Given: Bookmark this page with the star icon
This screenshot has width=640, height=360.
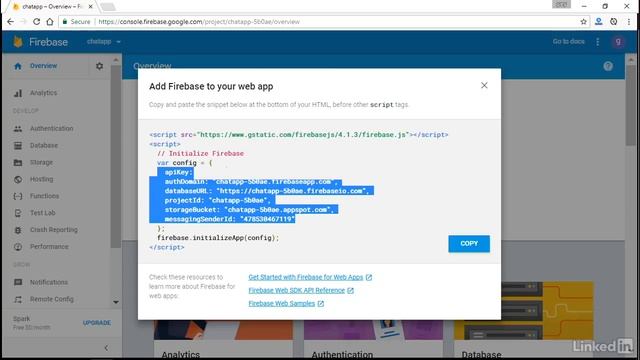Looking at the screenshot, I should [584, 22].
